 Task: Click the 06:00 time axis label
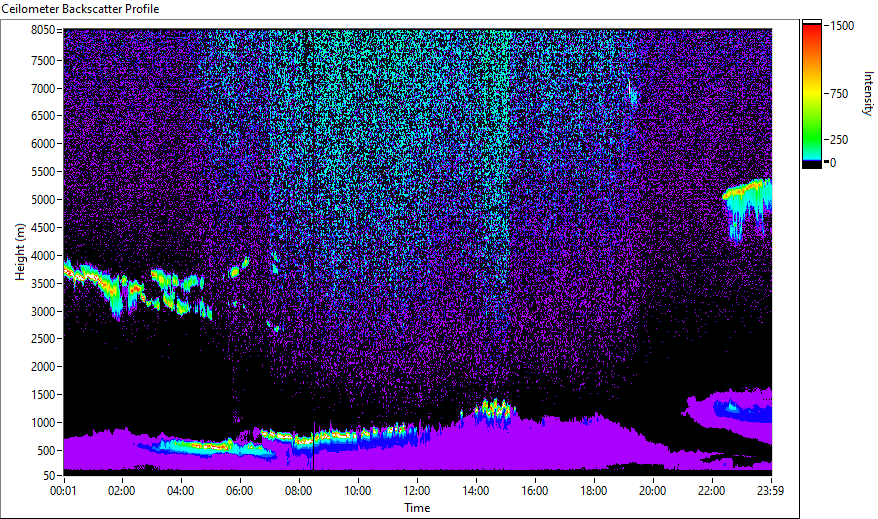(x=240, y=491)
